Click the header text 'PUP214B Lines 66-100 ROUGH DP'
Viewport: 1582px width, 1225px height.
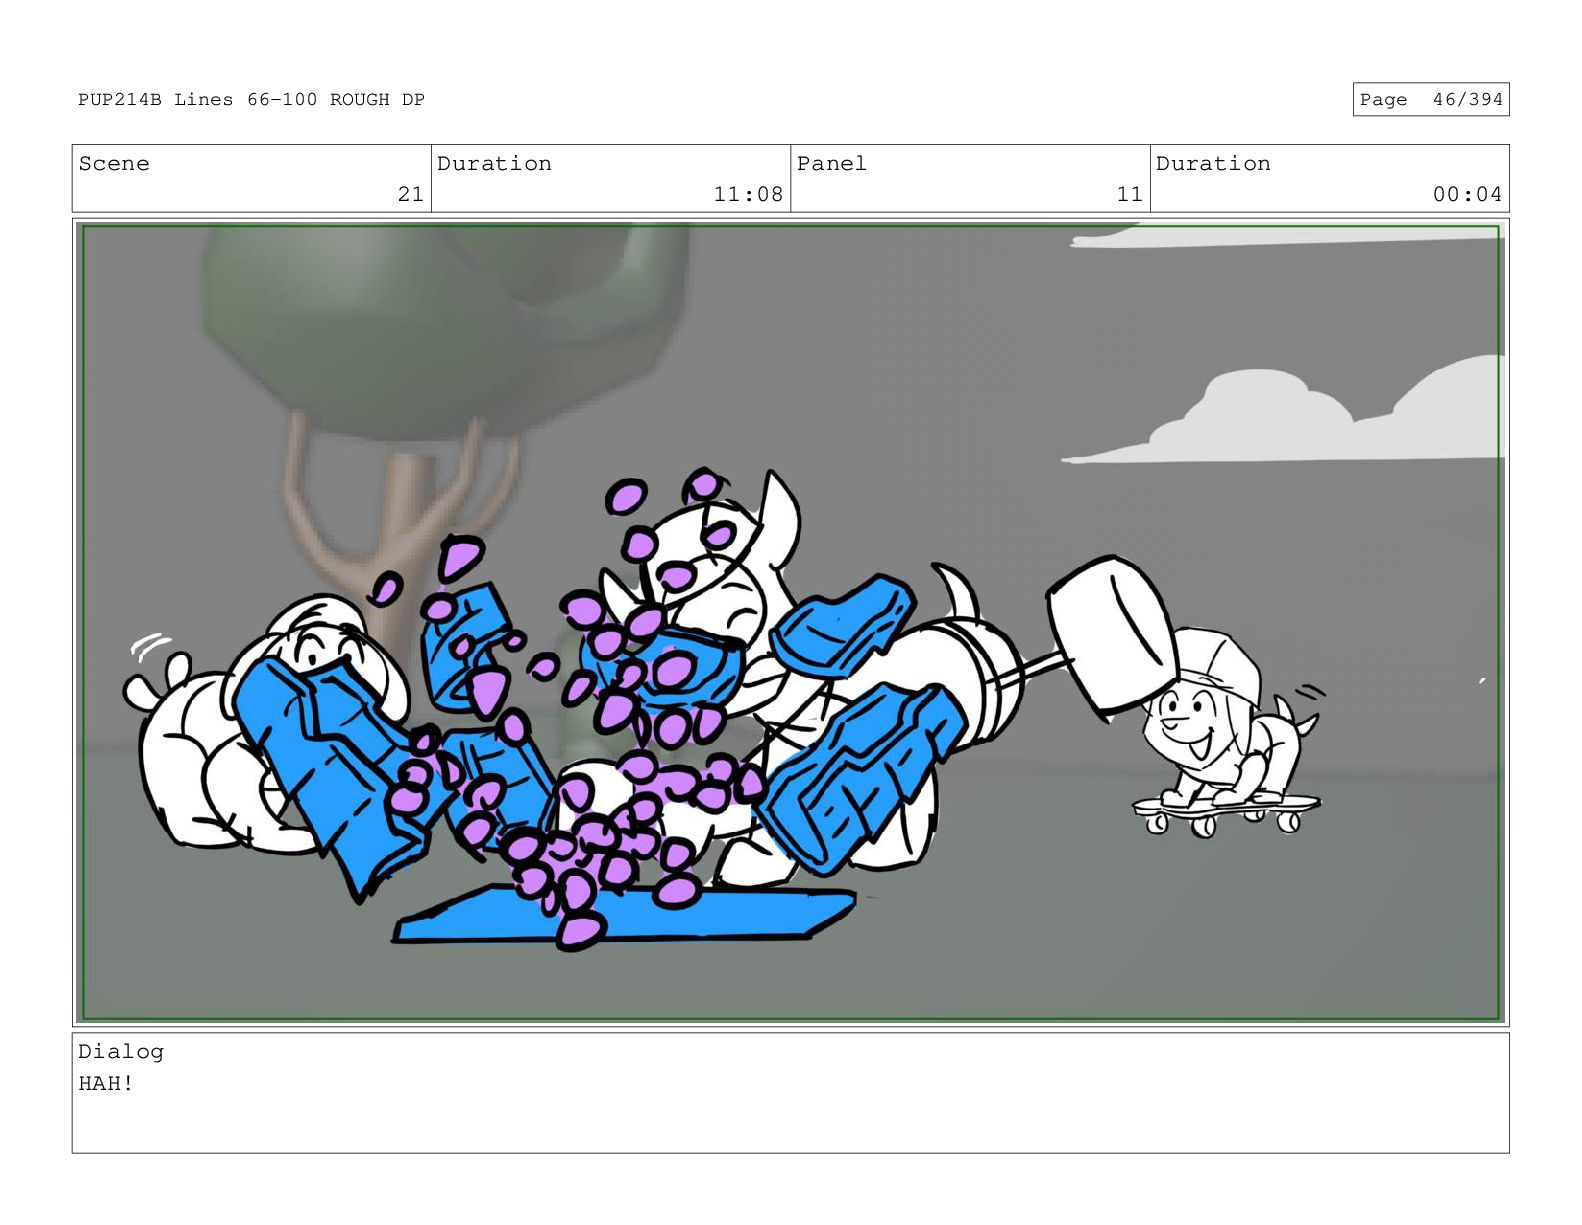[x=251, y=99]
